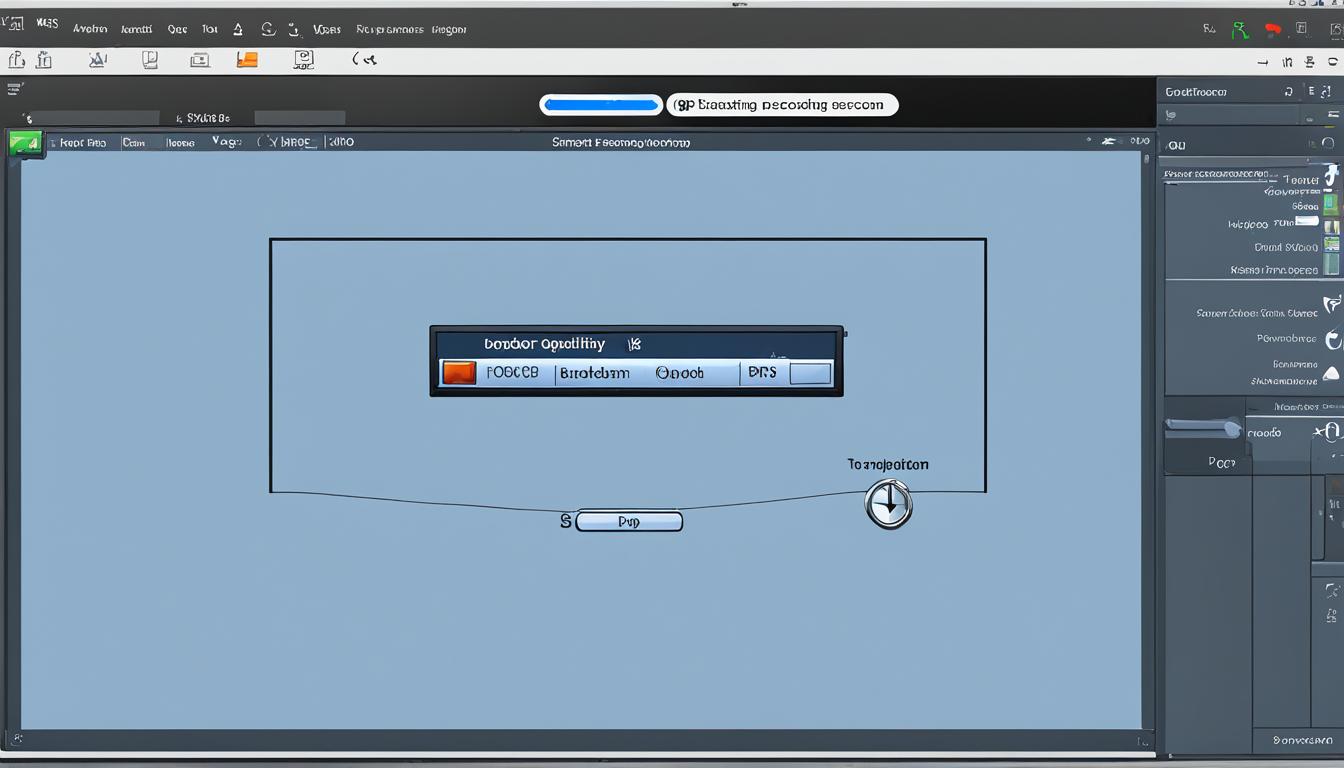Click the round clock dial icon
The image size is (1344, 768).
click(888, 504)
